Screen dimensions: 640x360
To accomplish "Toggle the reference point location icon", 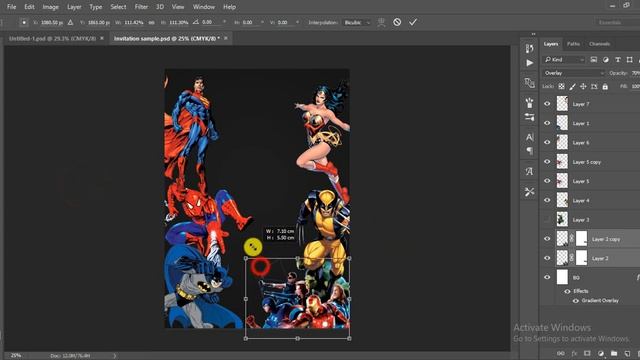I will (x=24, y=22).
